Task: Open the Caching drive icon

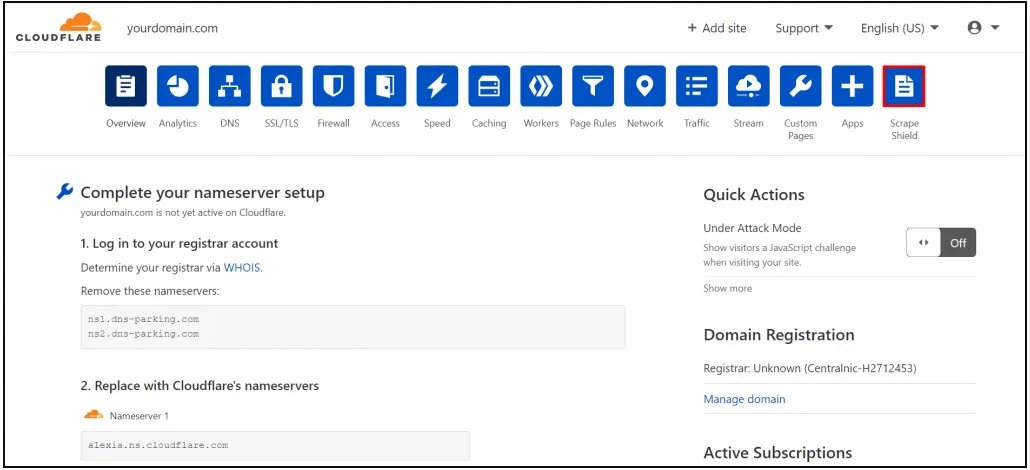Action: (x=489, y=86)
